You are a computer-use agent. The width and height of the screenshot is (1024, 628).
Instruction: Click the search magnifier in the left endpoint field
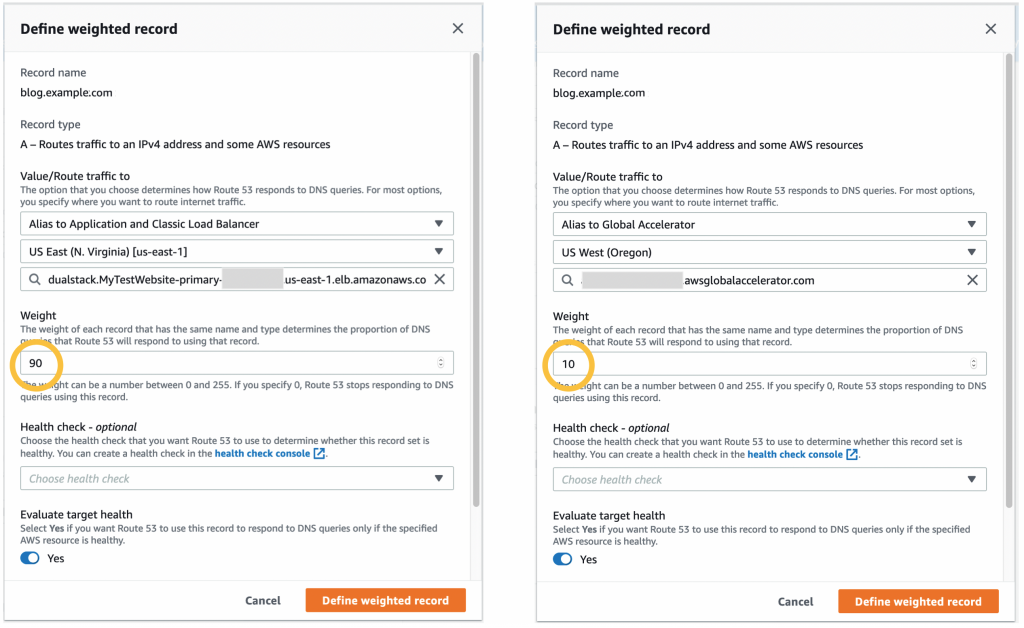click(32, 279)
